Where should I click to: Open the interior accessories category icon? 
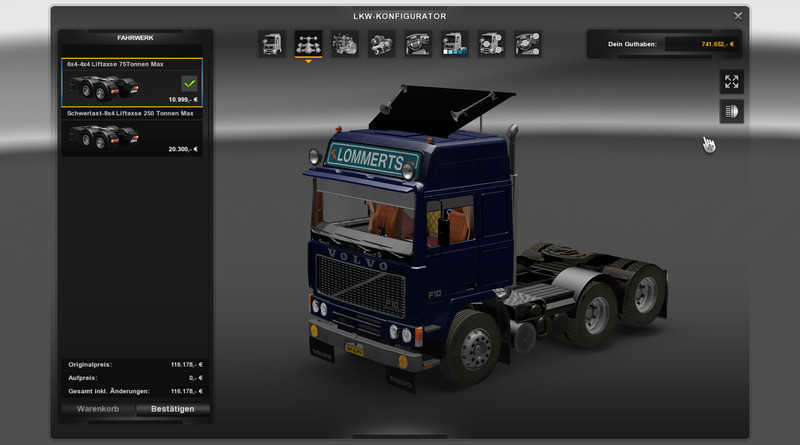tap(528, 44)
